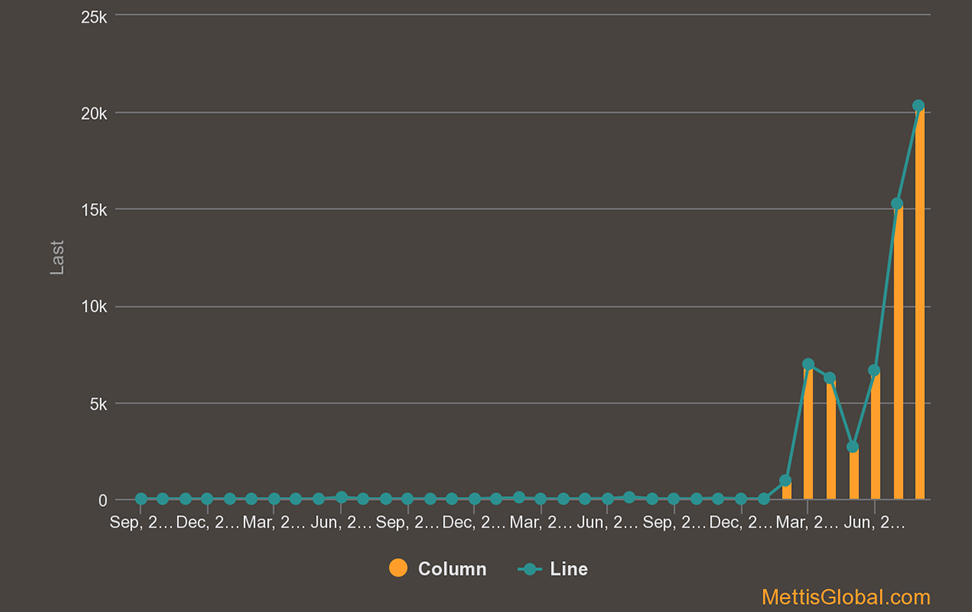Viewport: 972px width, 612px height.
Task: Click the final 'Jun, 2…' x-axis label
Action: pyautogui.click(x=874, y=523)
